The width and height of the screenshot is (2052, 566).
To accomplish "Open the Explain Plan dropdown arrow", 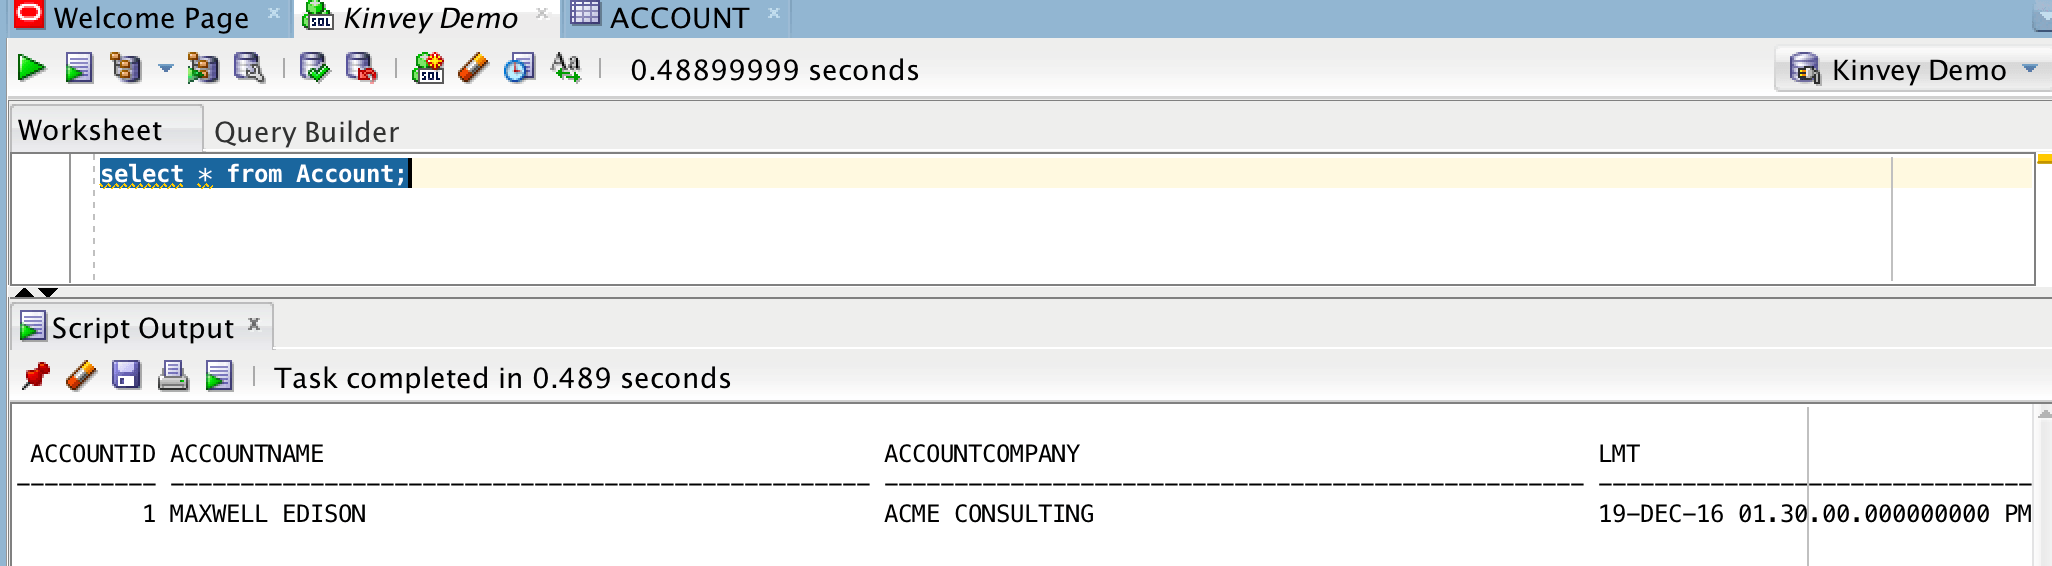I will (x=166, y=69).
